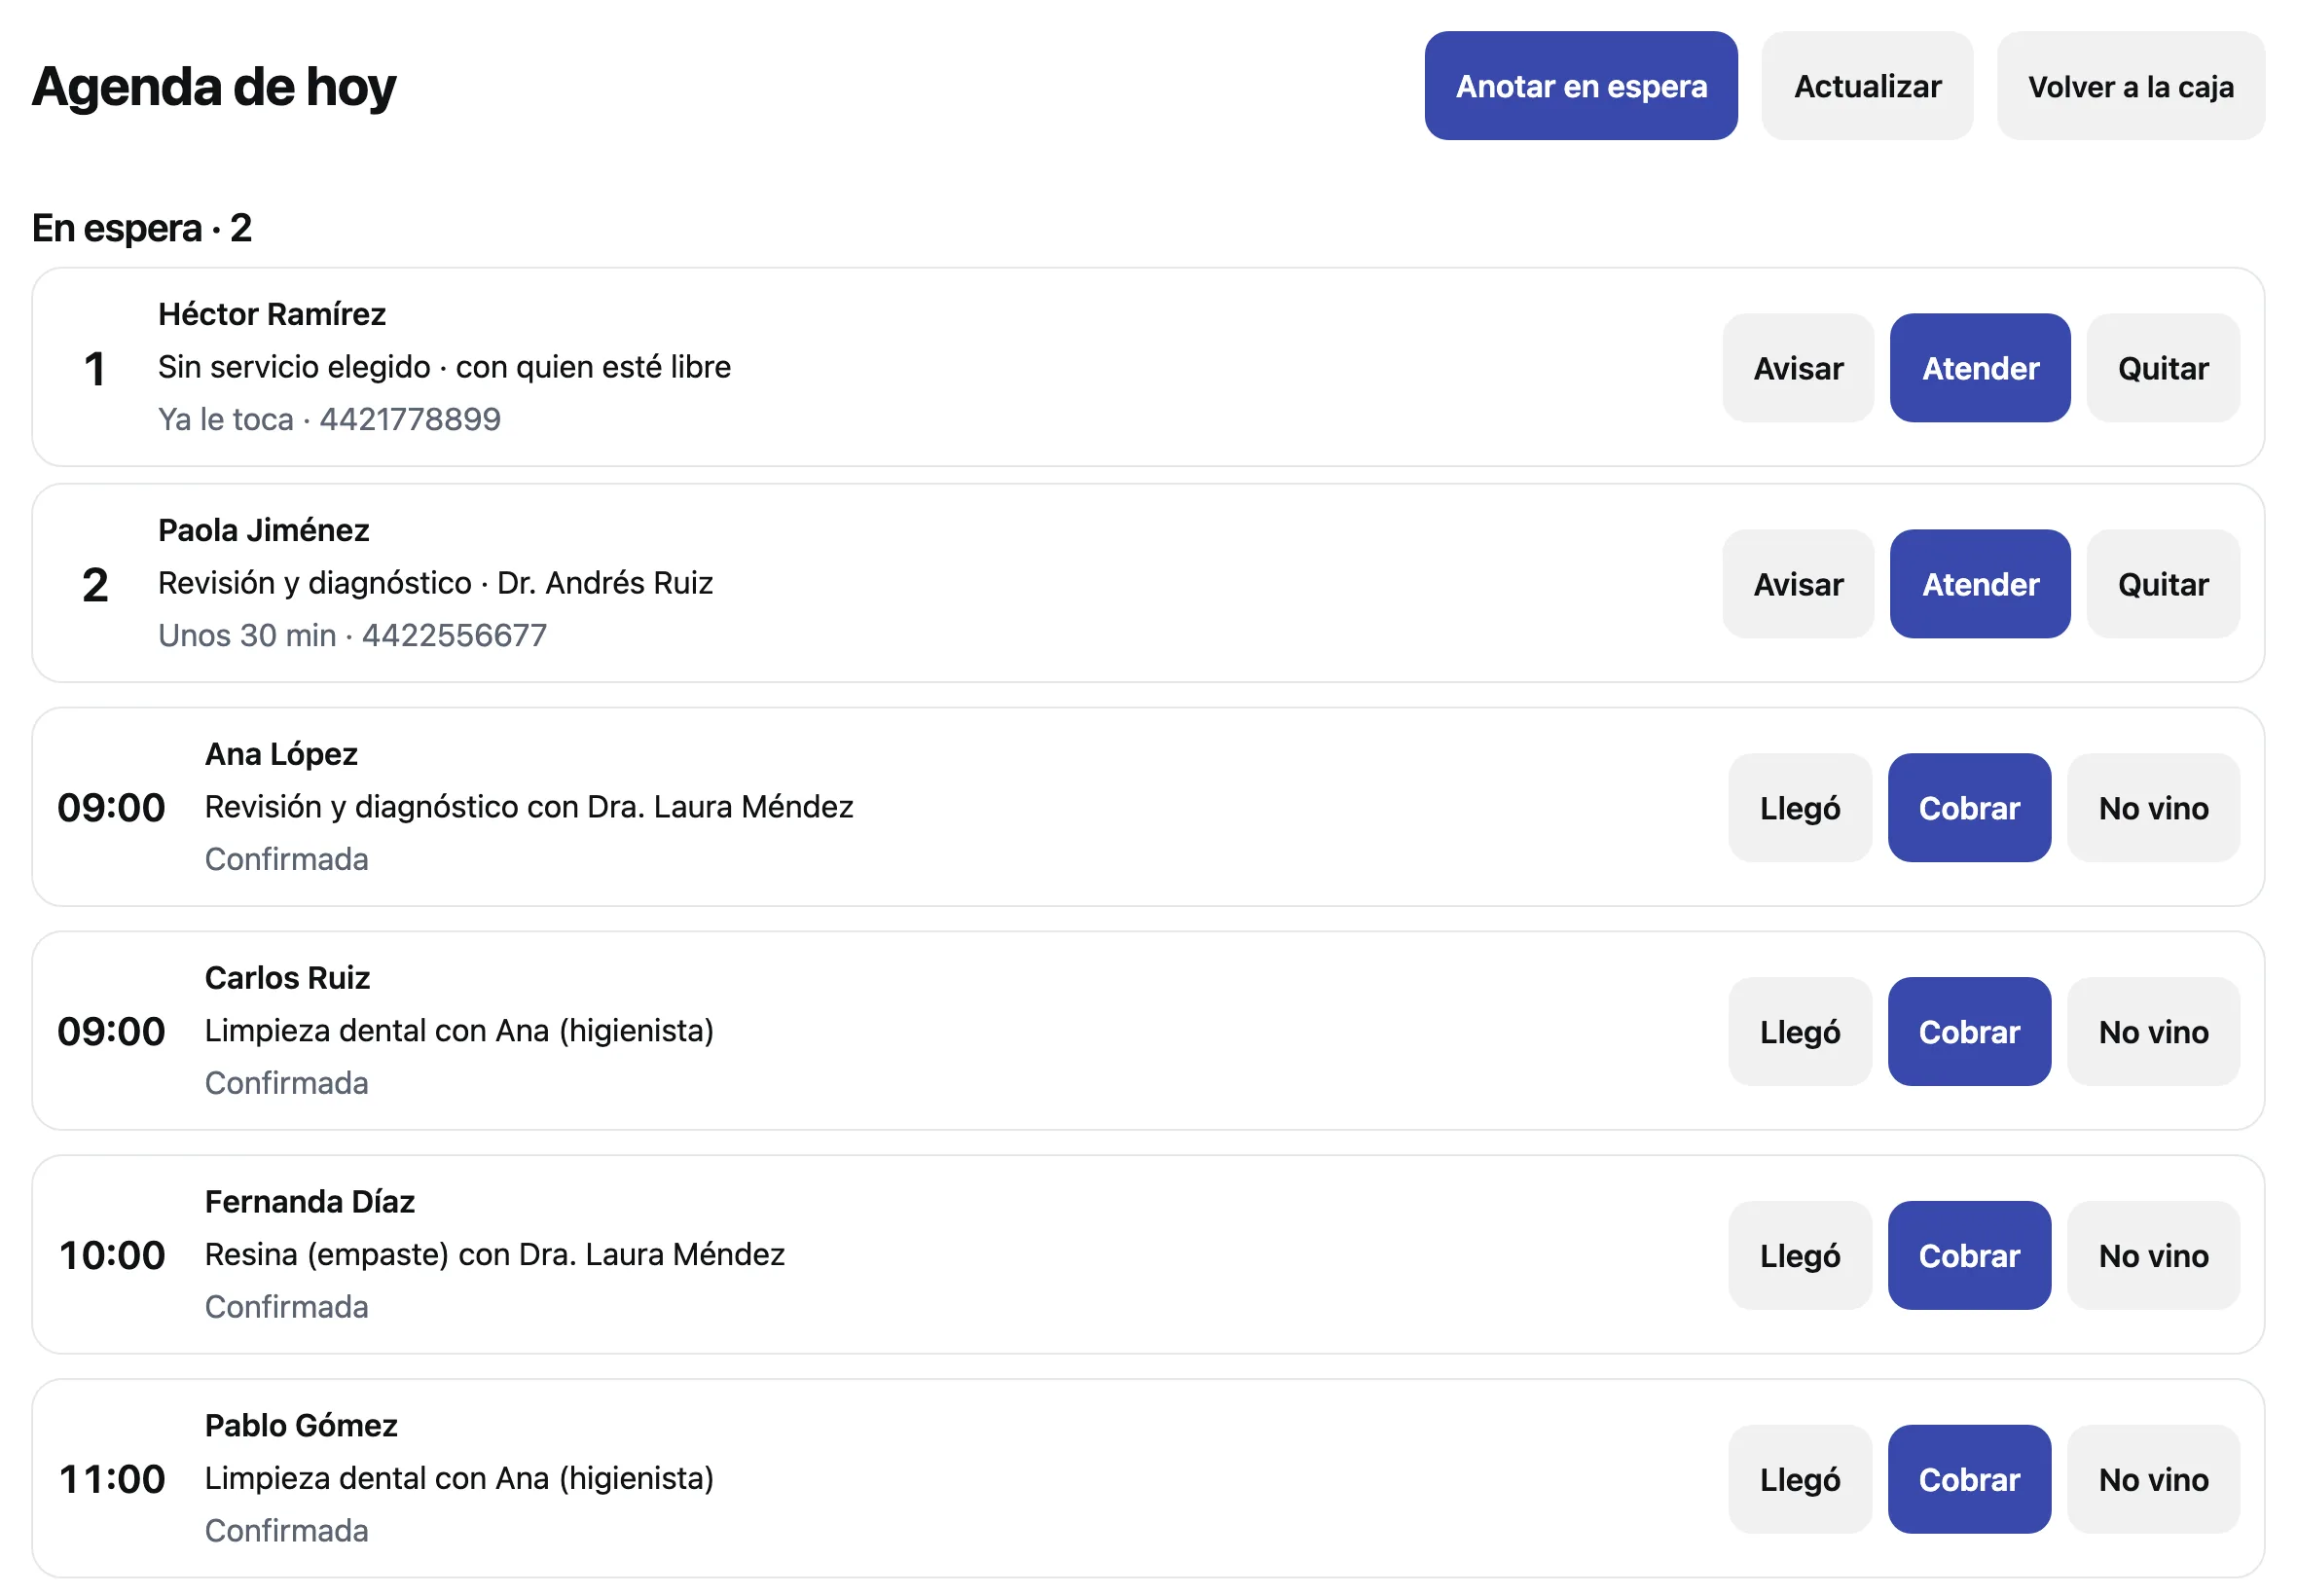Mark Fernanda Díaz as Llegó
Viewport: 2297px width, 1596px height.
point(1799,1256)
